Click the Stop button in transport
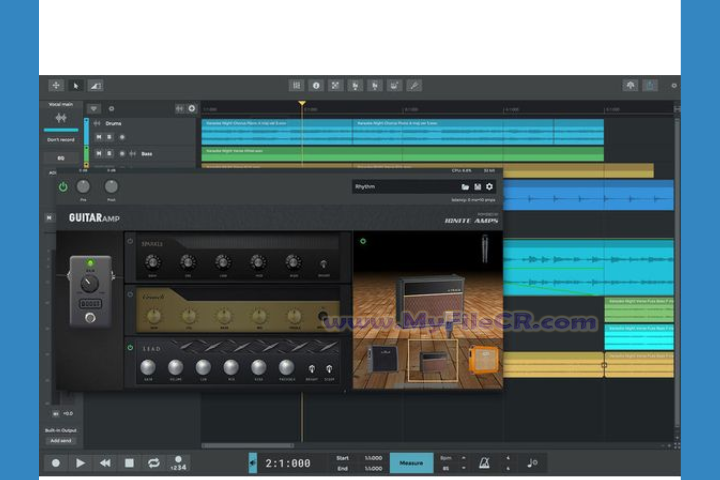The height and width of the screenshot is (480, 720). [x=129, y=463]
